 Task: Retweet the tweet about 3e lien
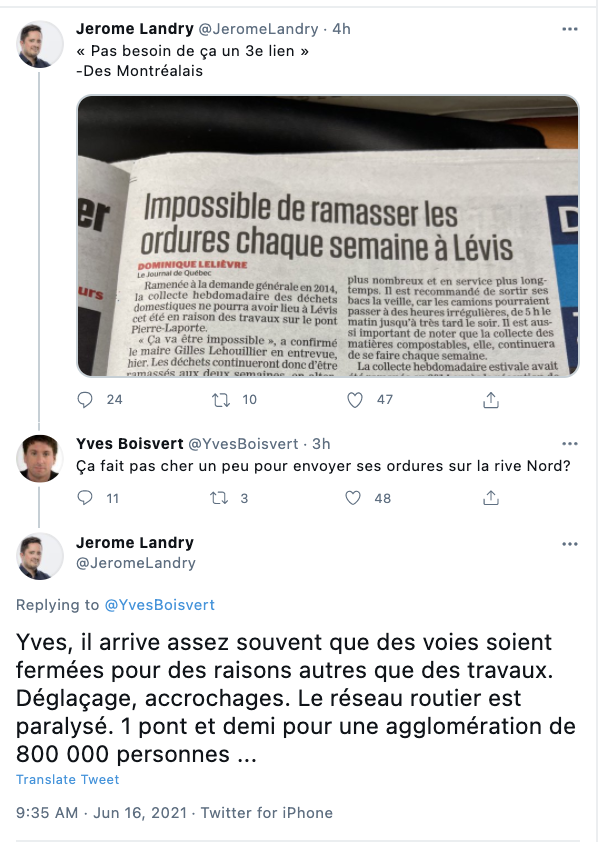[221, 400]
